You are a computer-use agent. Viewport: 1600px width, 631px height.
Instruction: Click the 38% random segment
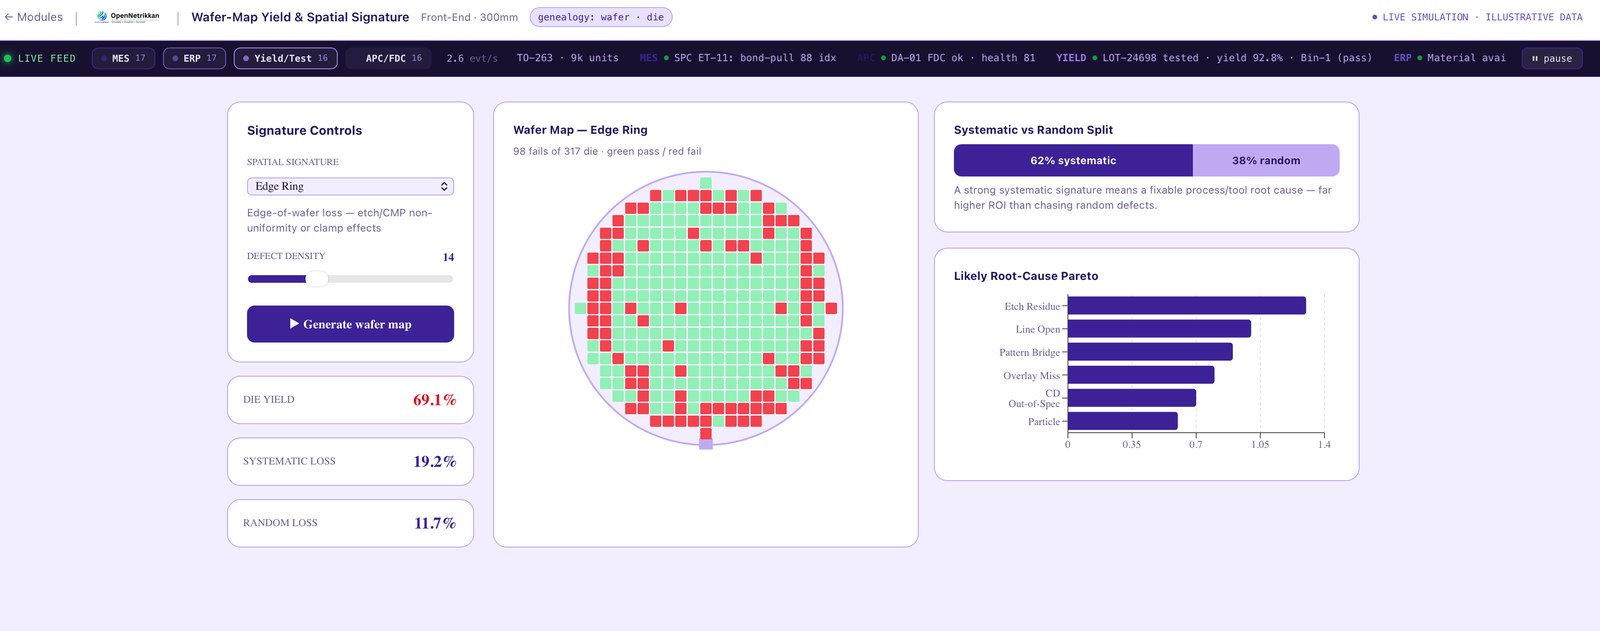1266,160
